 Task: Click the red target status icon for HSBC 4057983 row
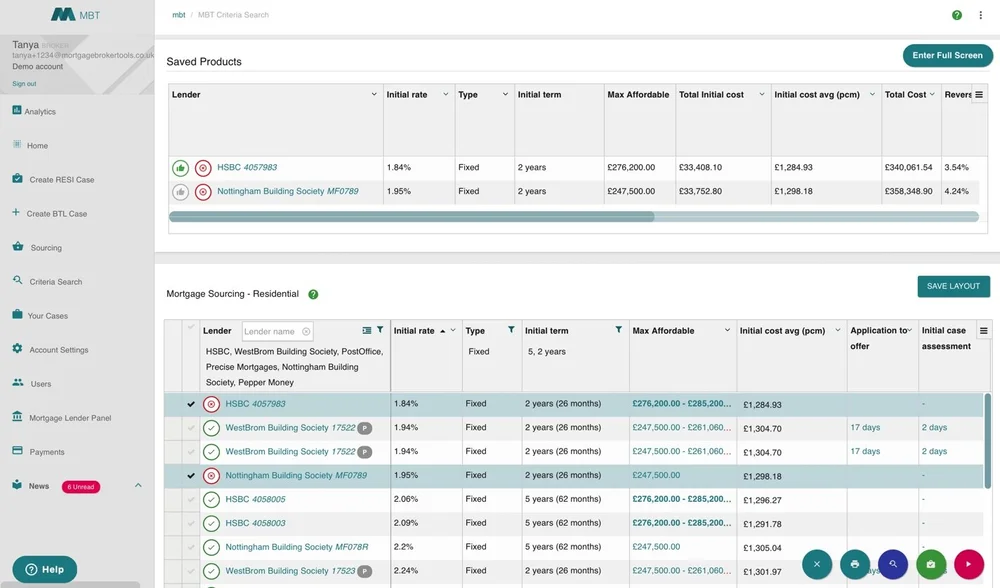coord(211,404)
